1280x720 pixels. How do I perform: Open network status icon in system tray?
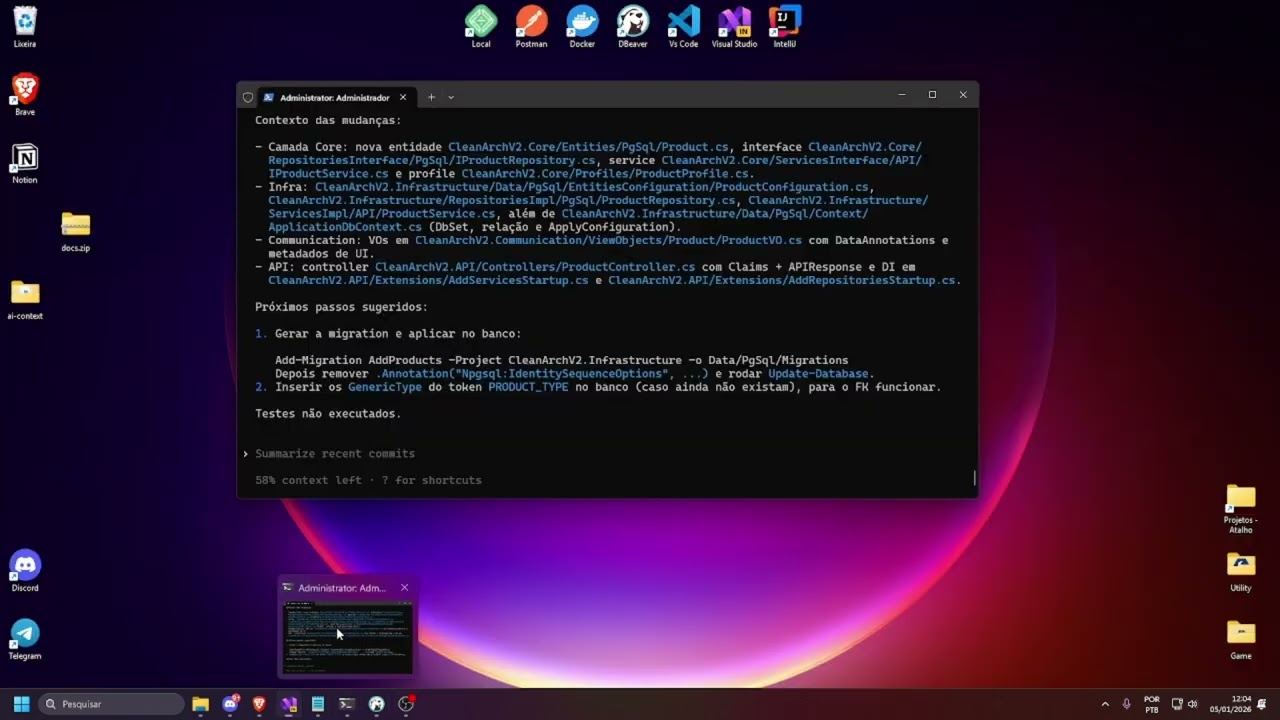1177,704
